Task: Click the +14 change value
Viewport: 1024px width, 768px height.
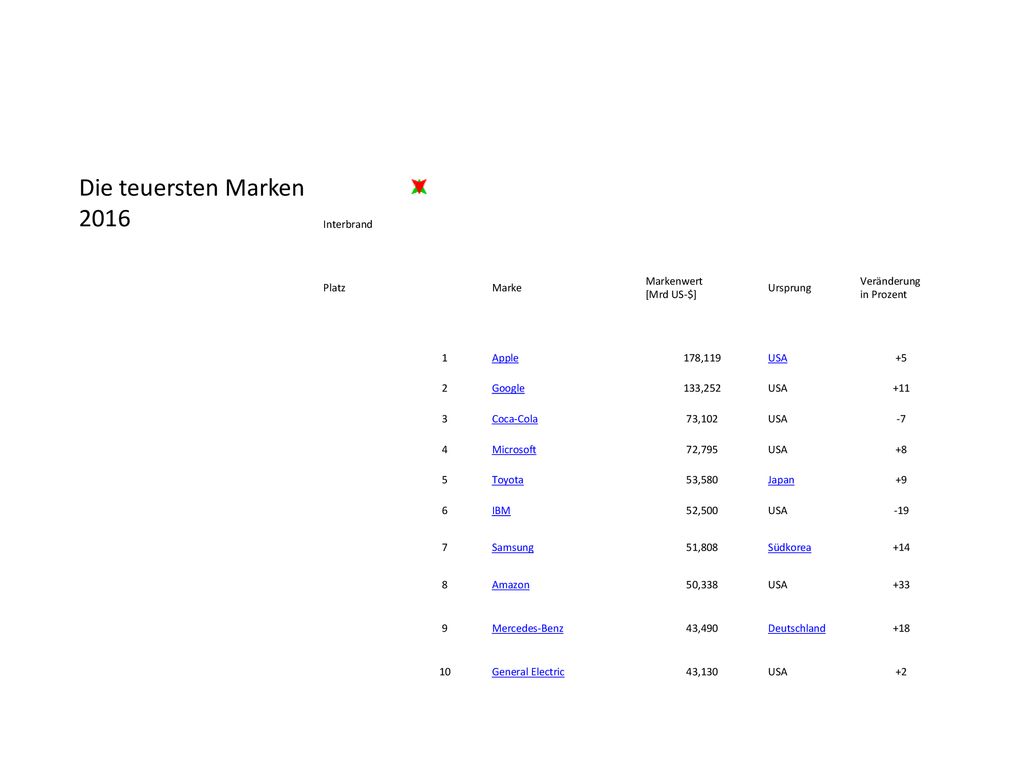Action: 901,547
